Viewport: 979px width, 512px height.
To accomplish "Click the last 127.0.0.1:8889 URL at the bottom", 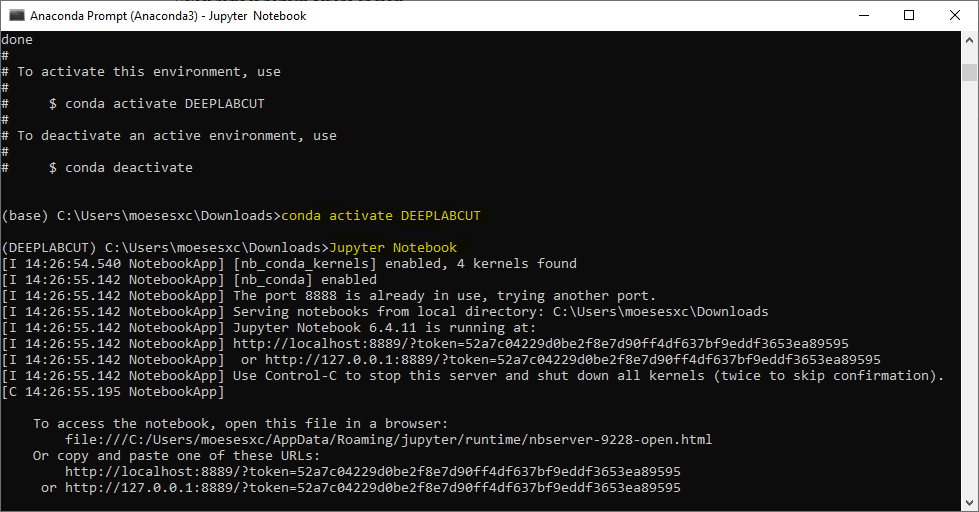I will [x=373, y=488].
